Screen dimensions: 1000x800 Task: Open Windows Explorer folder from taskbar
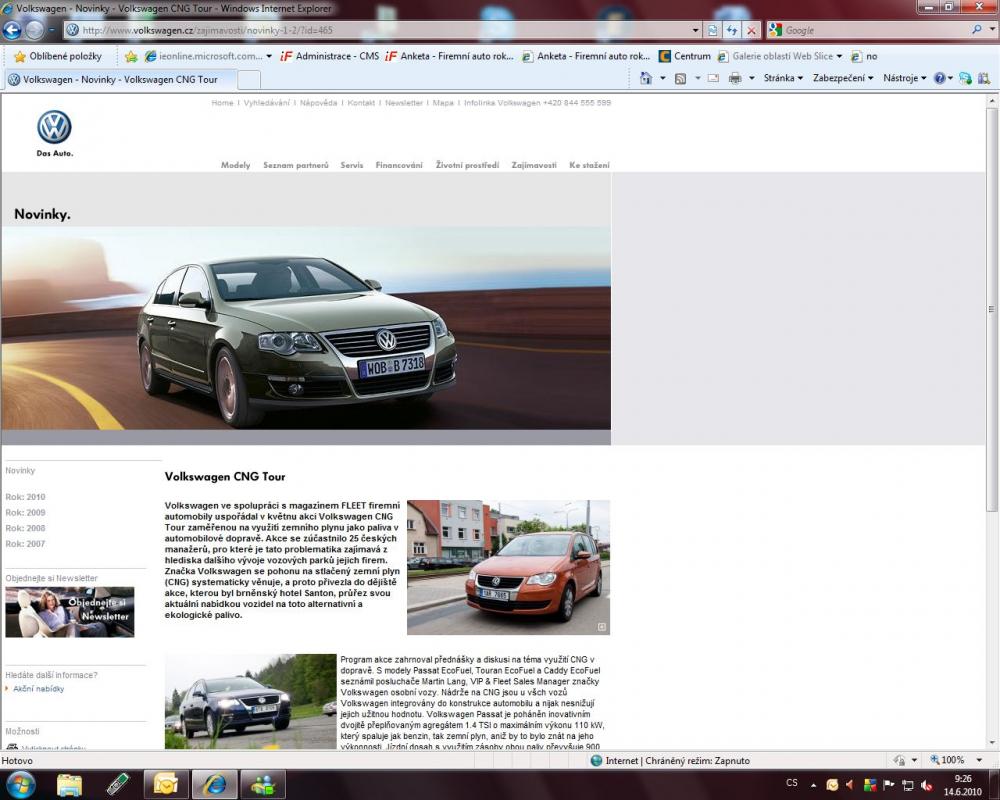click(x=69, y=784)
